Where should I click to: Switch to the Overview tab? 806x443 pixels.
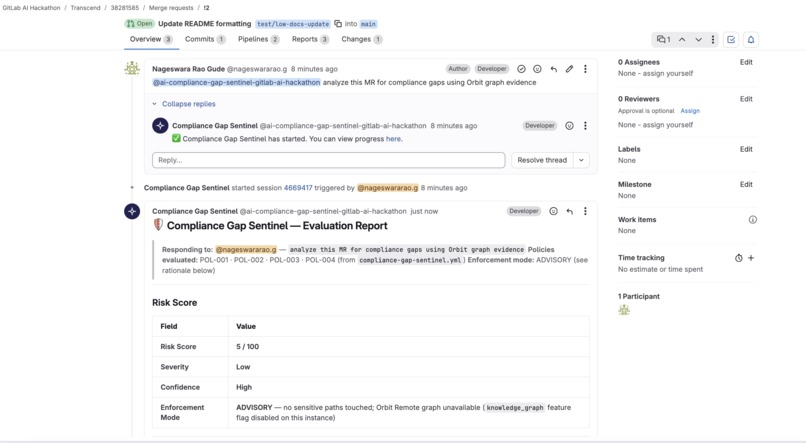click(x=151, y=39)
